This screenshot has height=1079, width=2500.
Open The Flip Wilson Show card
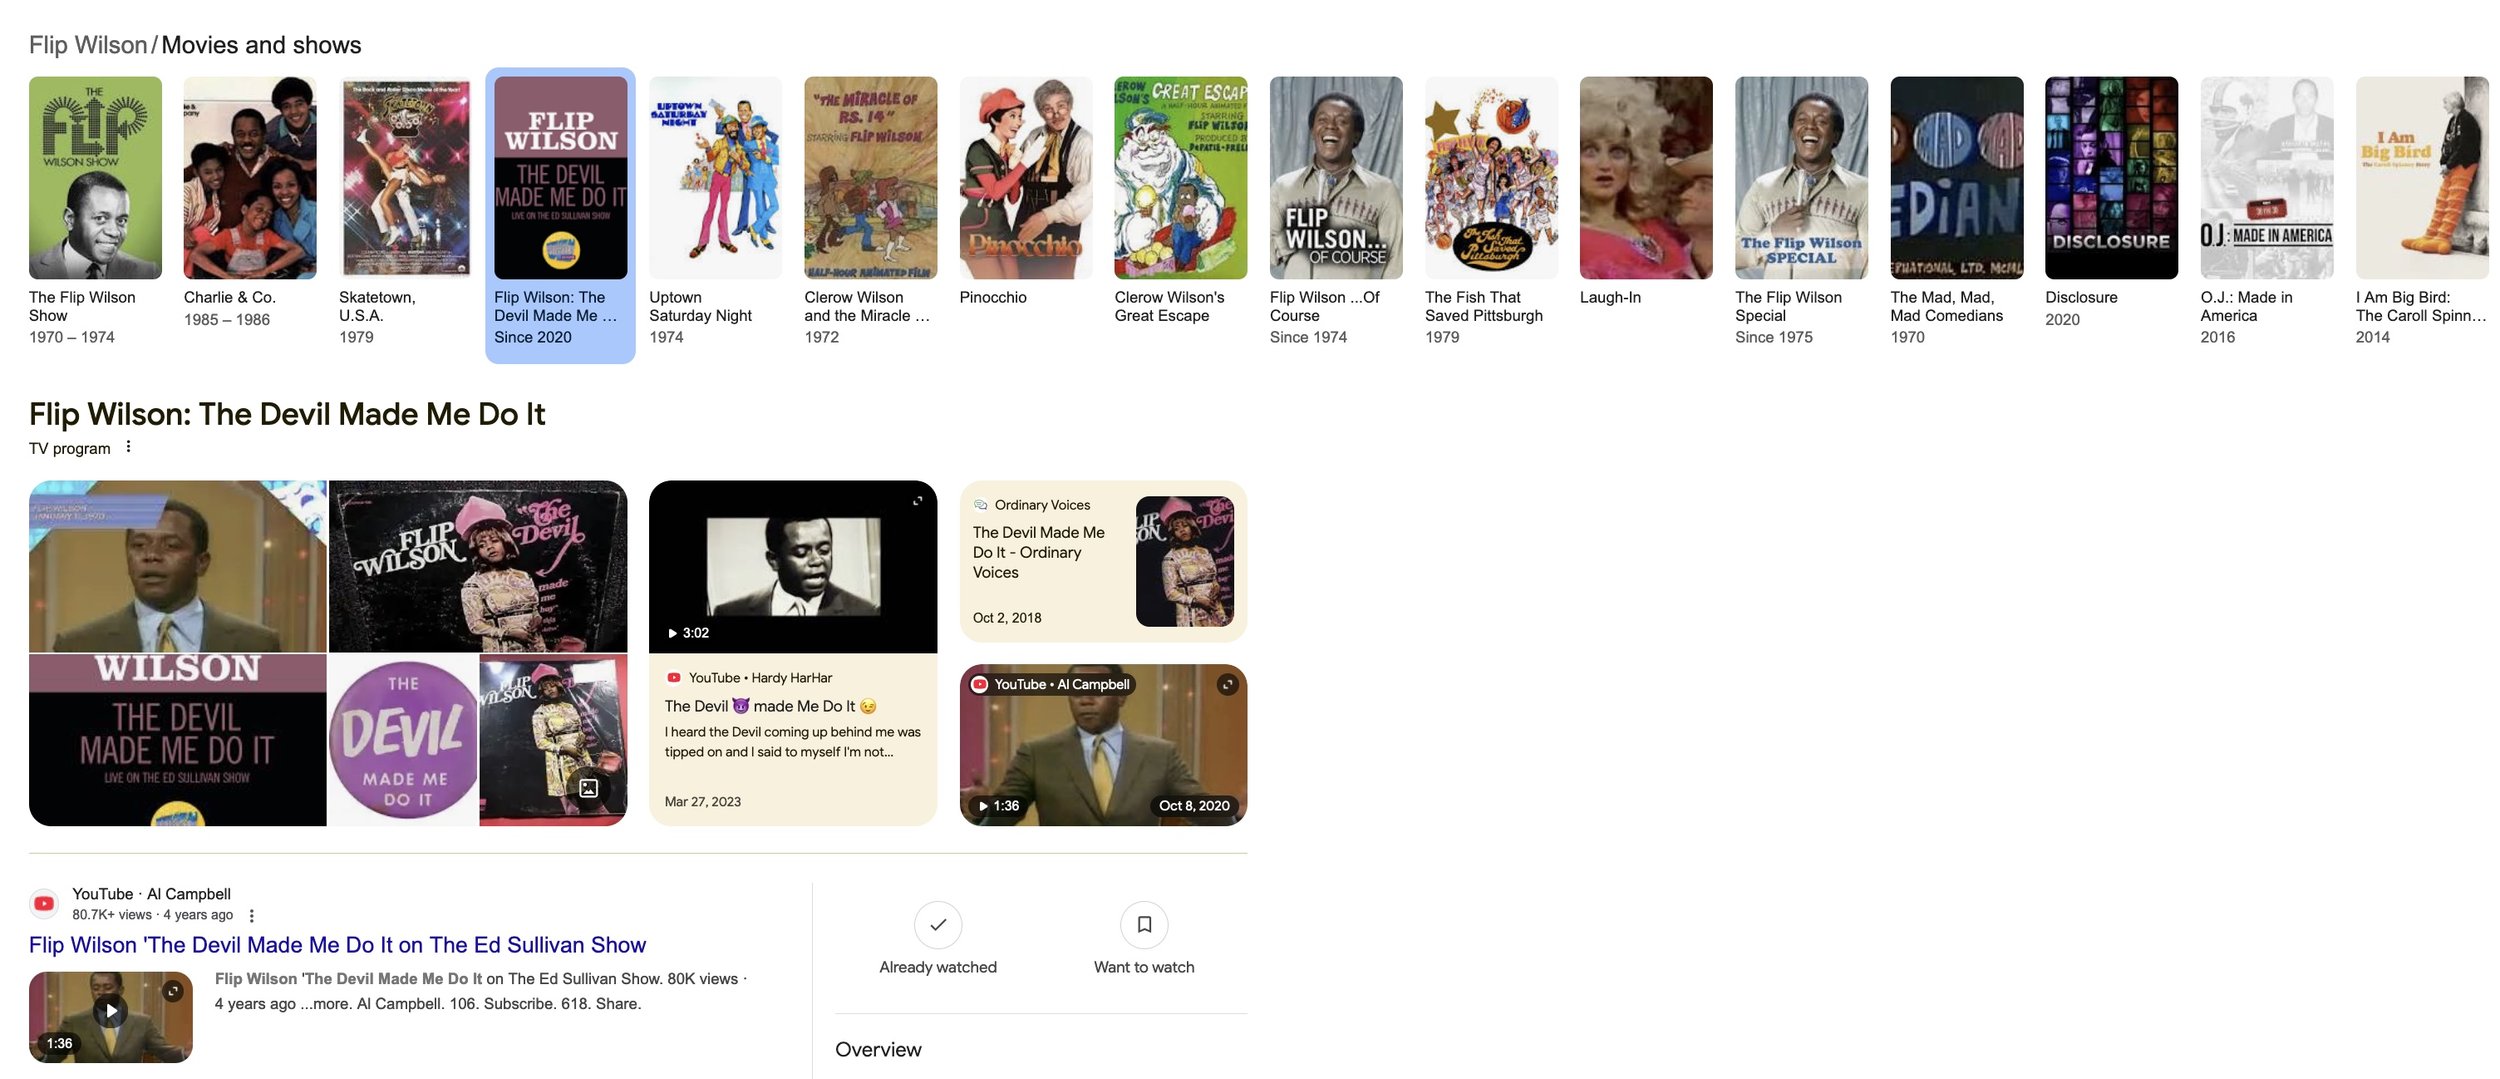coord(95,211)
